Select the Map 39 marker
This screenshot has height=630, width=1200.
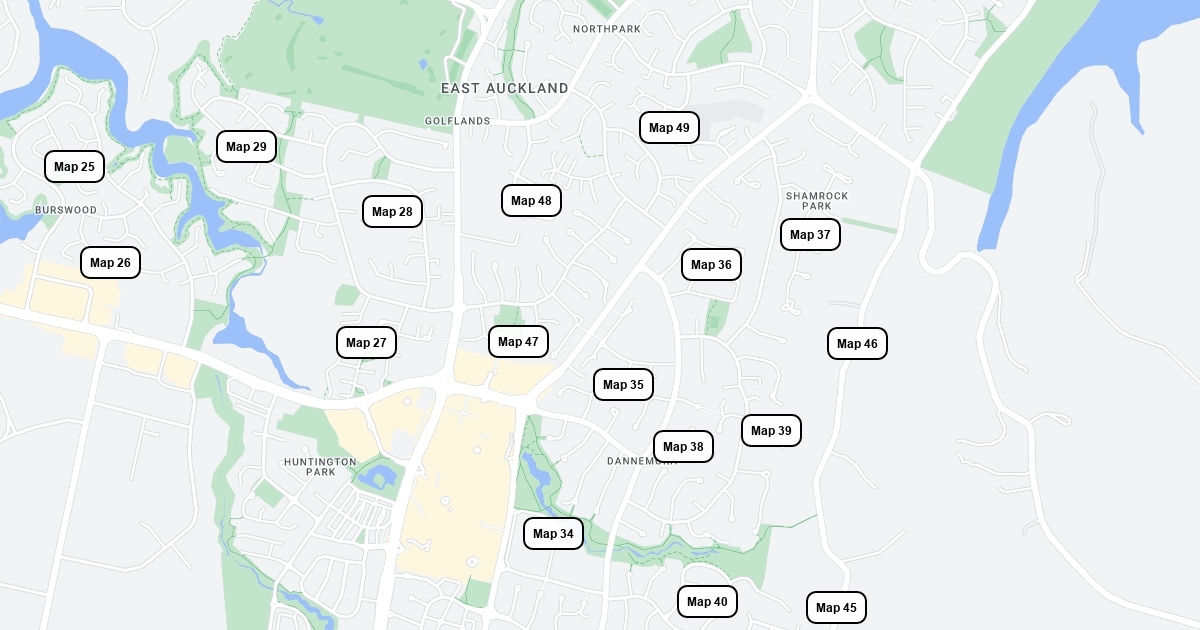pyautogui.click(x=771, y=431)
